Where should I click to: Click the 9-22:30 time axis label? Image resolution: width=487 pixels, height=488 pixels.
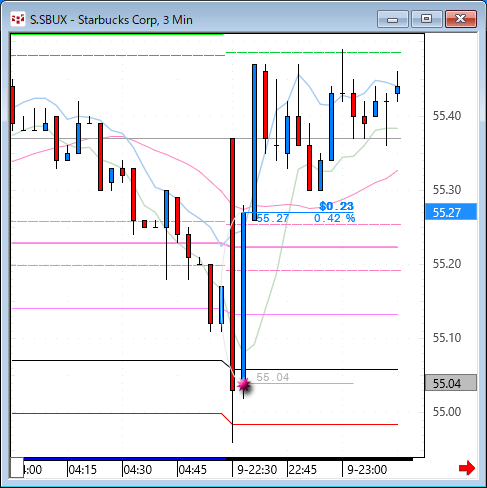click(257, 470)
